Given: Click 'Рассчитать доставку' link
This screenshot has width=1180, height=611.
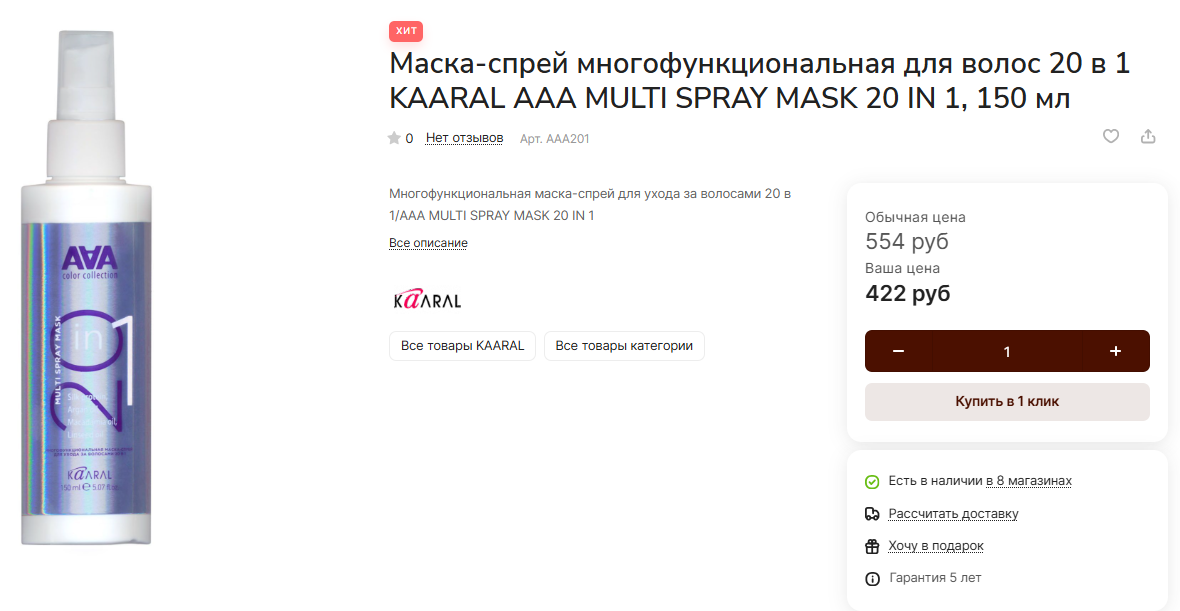Looking at the screenshot, I should tap(953, 514).
